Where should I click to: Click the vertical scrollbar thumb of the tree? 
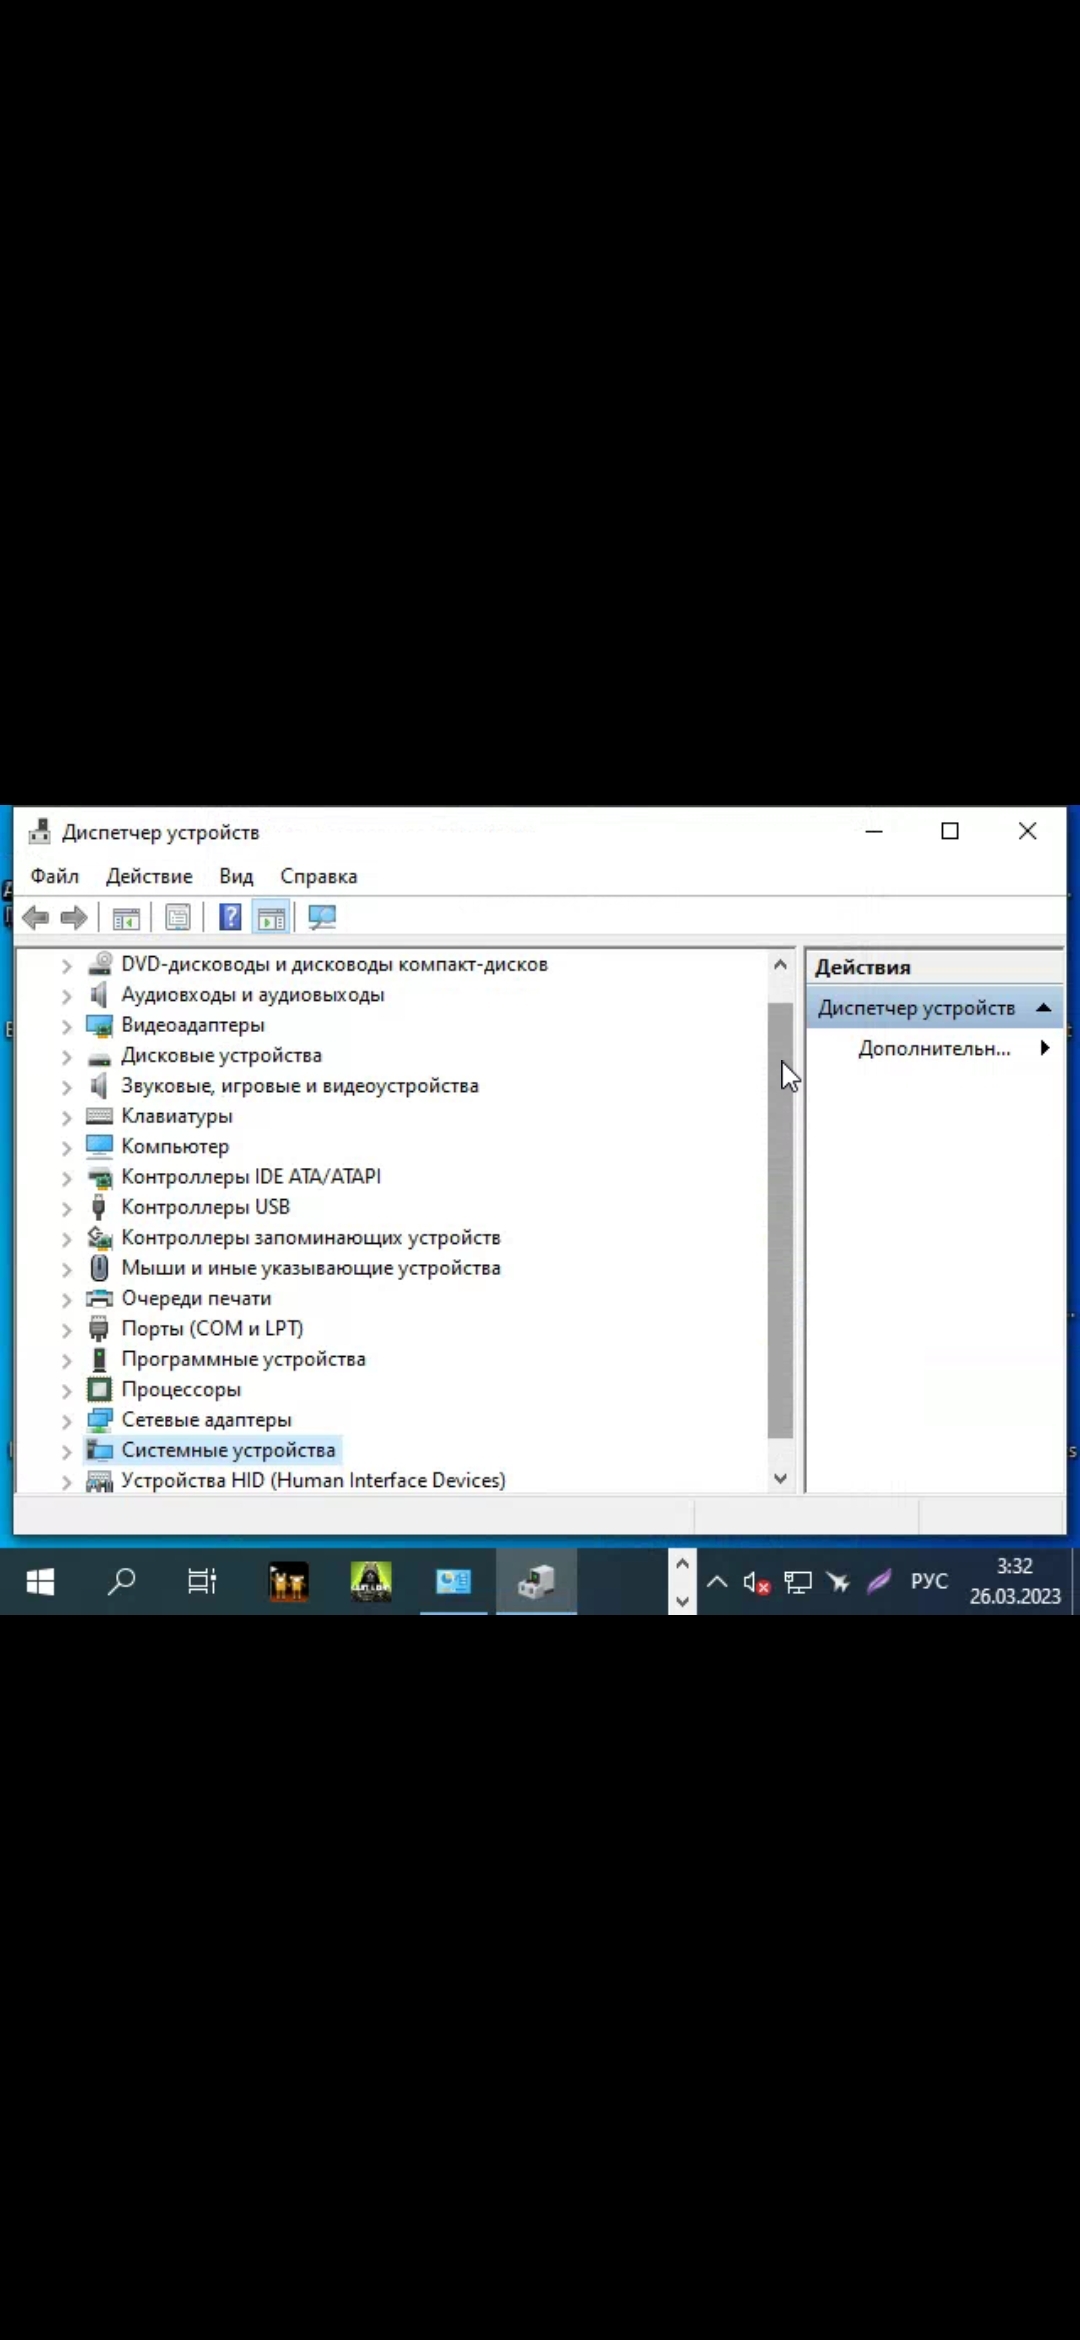(780, 1219)
